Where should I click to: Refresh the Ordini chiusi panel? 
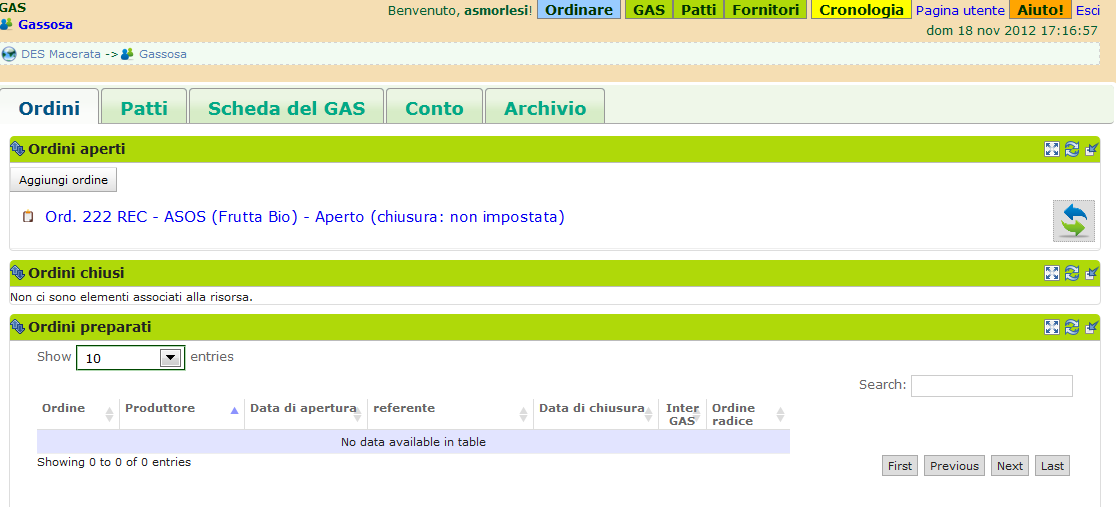1072,273
